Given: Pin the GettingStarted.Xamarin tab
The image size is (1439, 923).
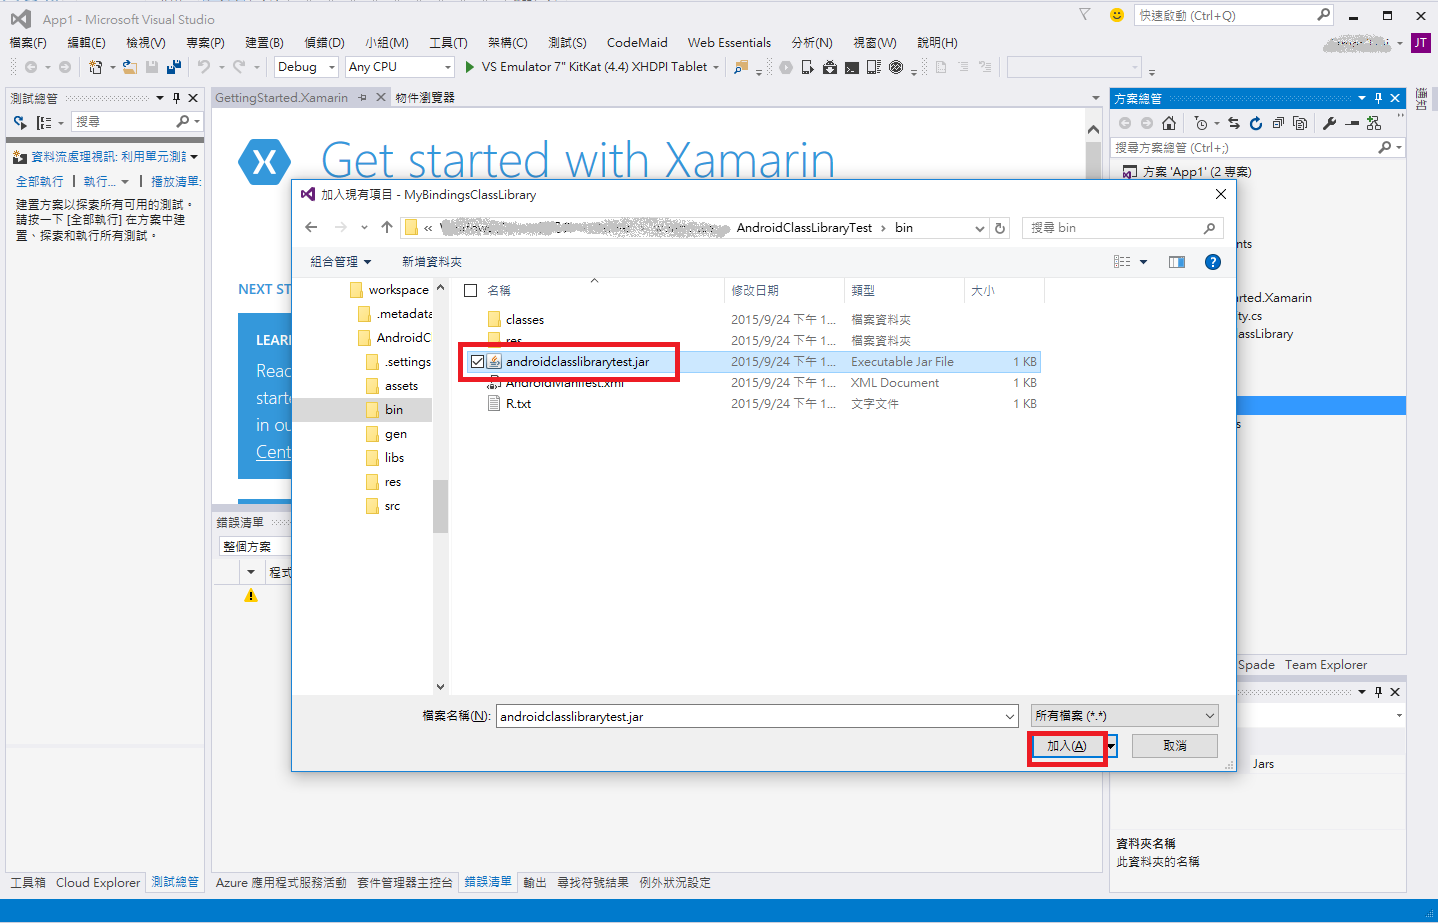Looking at the screenshot, I should (362, 97).
